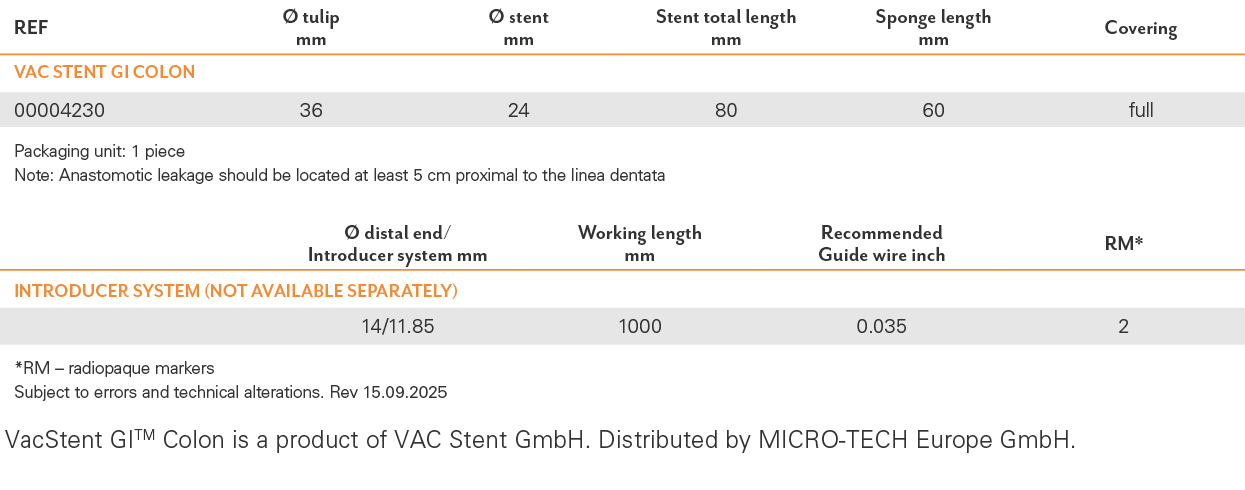Select the 14/11.85 distal end value
1245x490 pixels.
398,327
